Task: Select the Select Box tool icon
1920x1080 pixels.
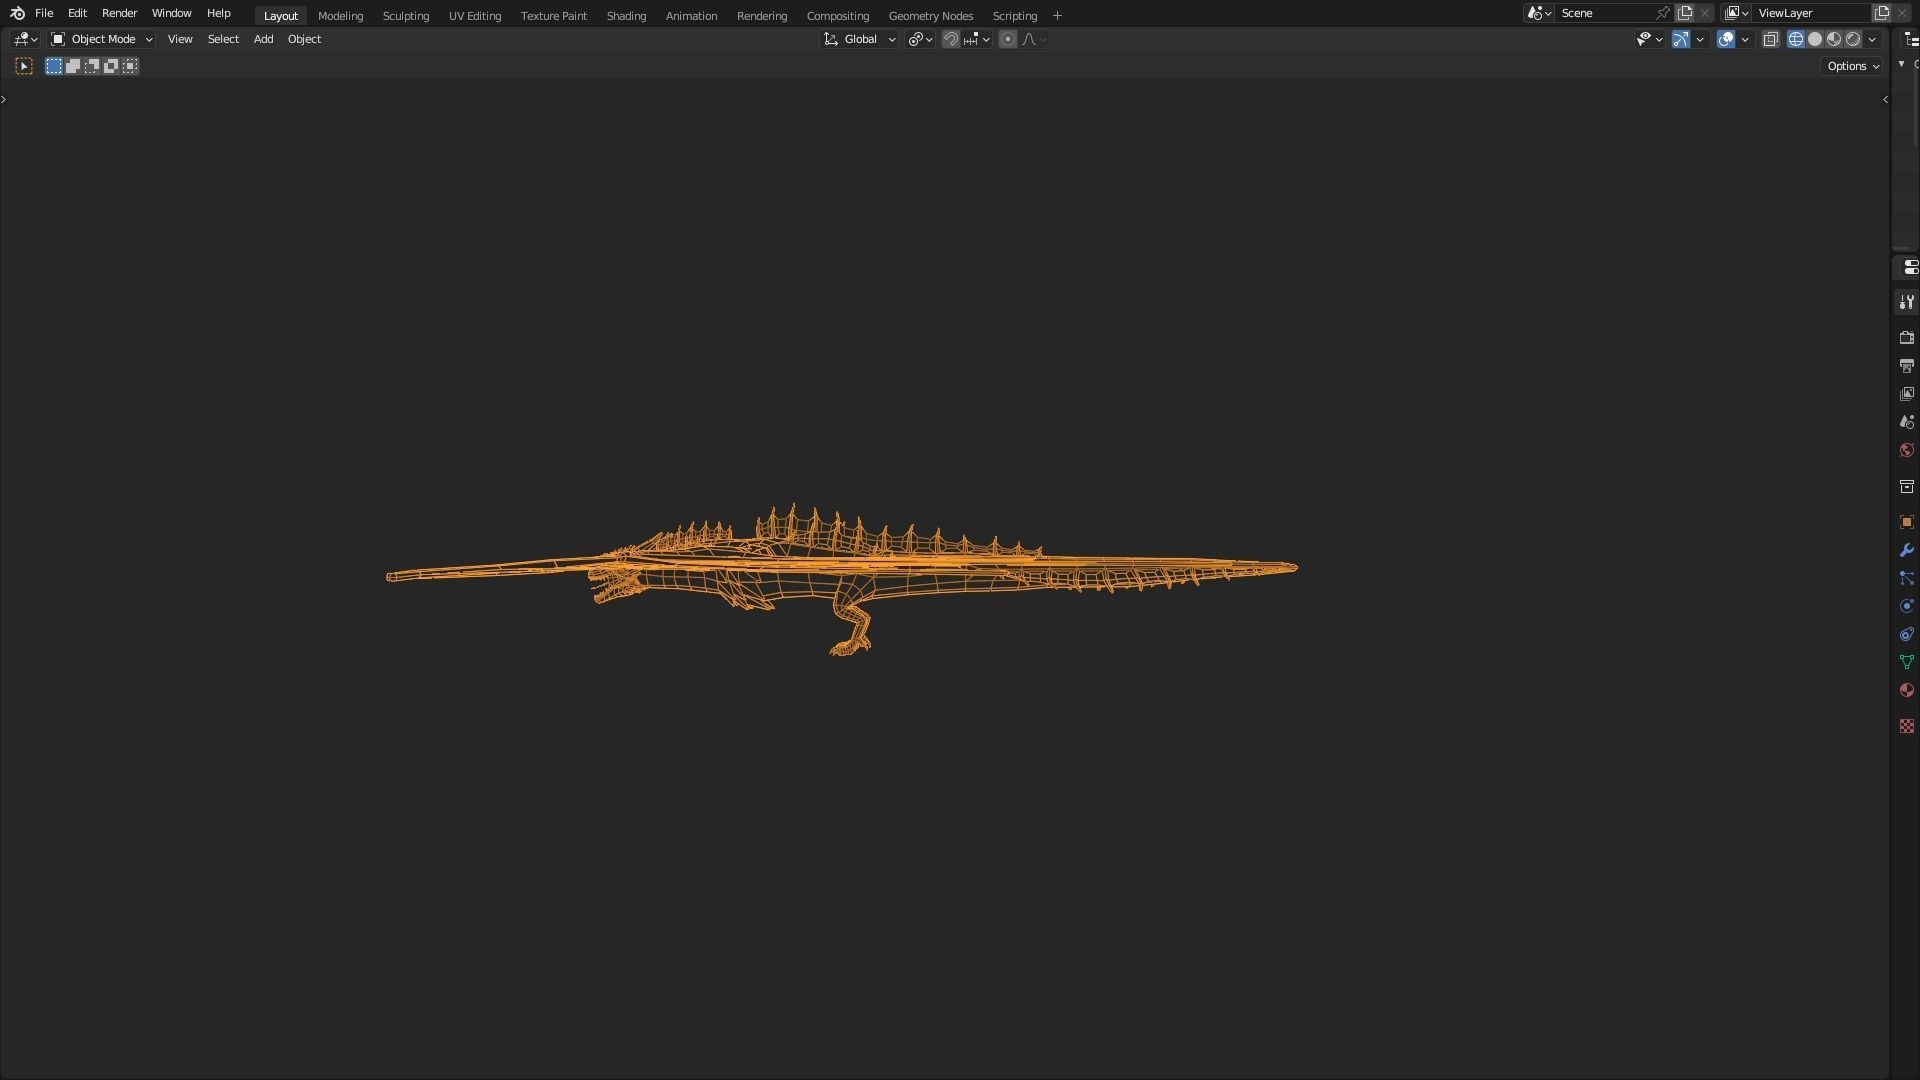Action: (x=24, y=66)
